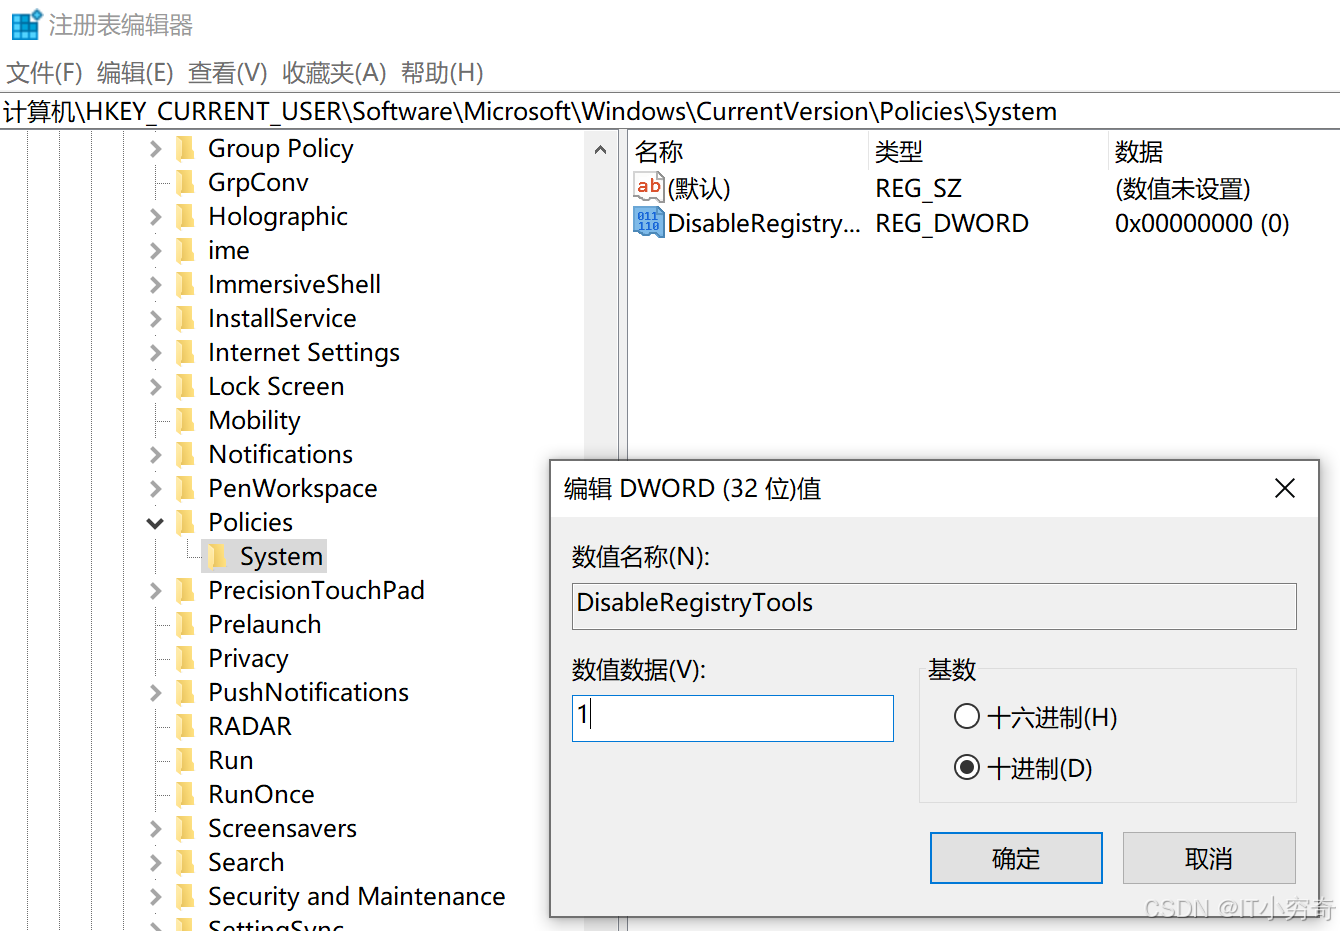
Task: Click the 0x00000000 (0) data cell
Action: coord(1202,223)
